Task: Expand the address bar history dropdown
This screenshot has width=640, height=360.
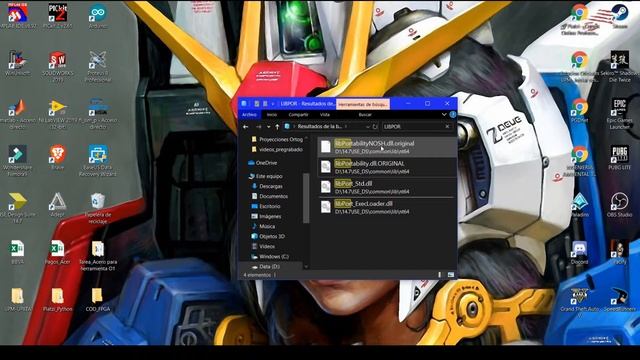Action: pyautogui.click(x=368, y=127)
